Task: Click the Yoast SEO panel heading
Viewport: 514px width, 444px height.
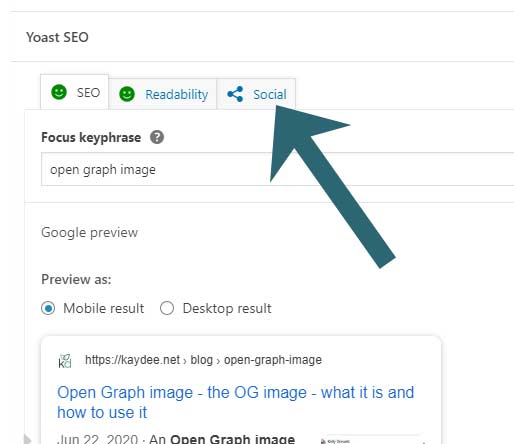Action: pyautogui.click(x=57, y=37)
